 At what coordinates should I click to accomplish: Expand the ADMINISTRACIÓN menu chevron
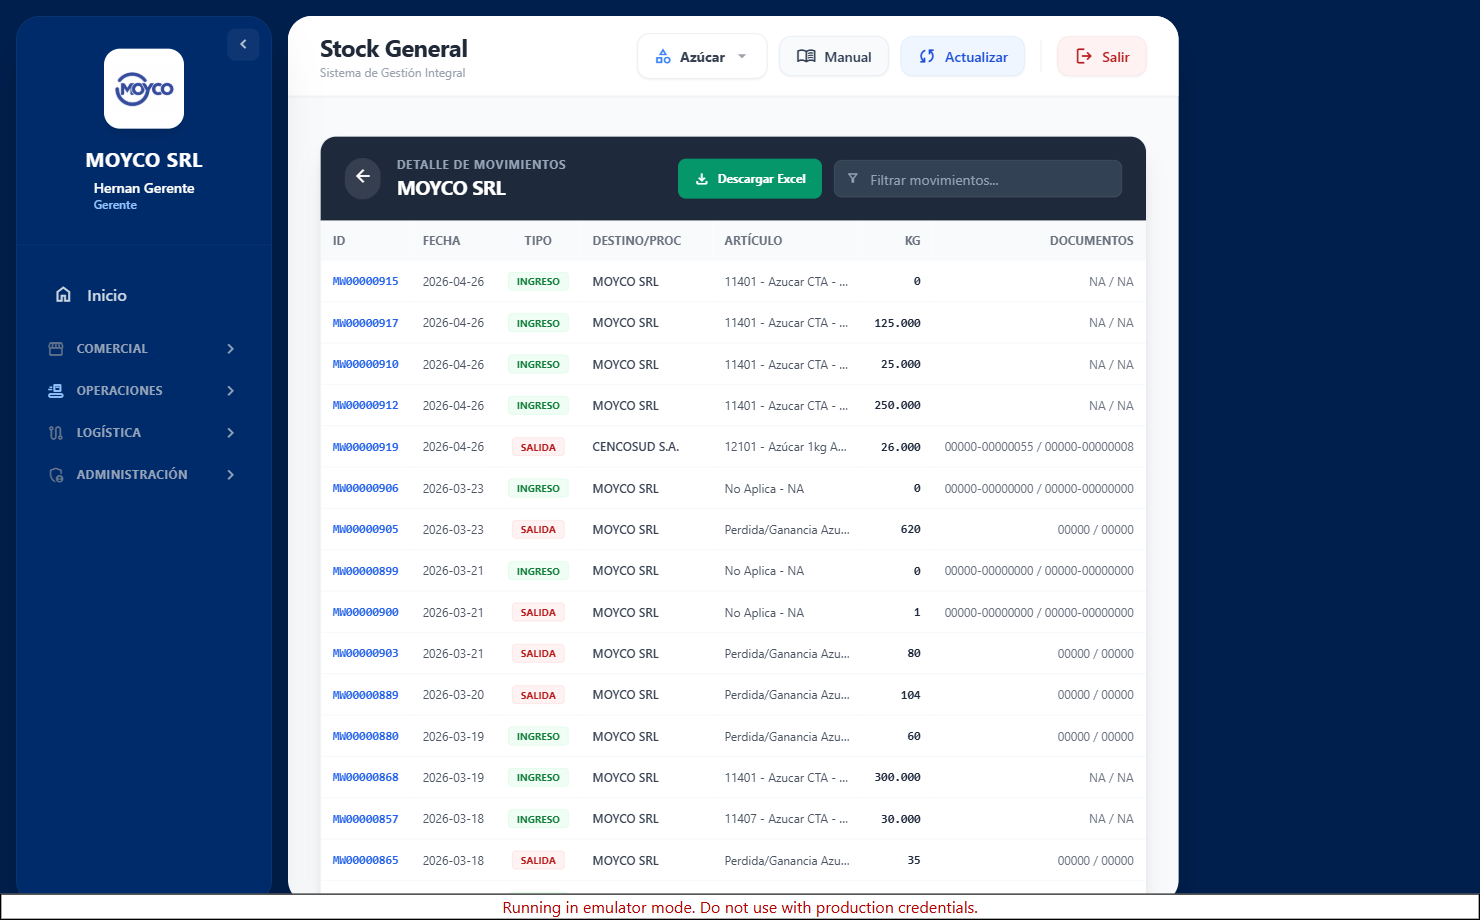tap(231, 475)
